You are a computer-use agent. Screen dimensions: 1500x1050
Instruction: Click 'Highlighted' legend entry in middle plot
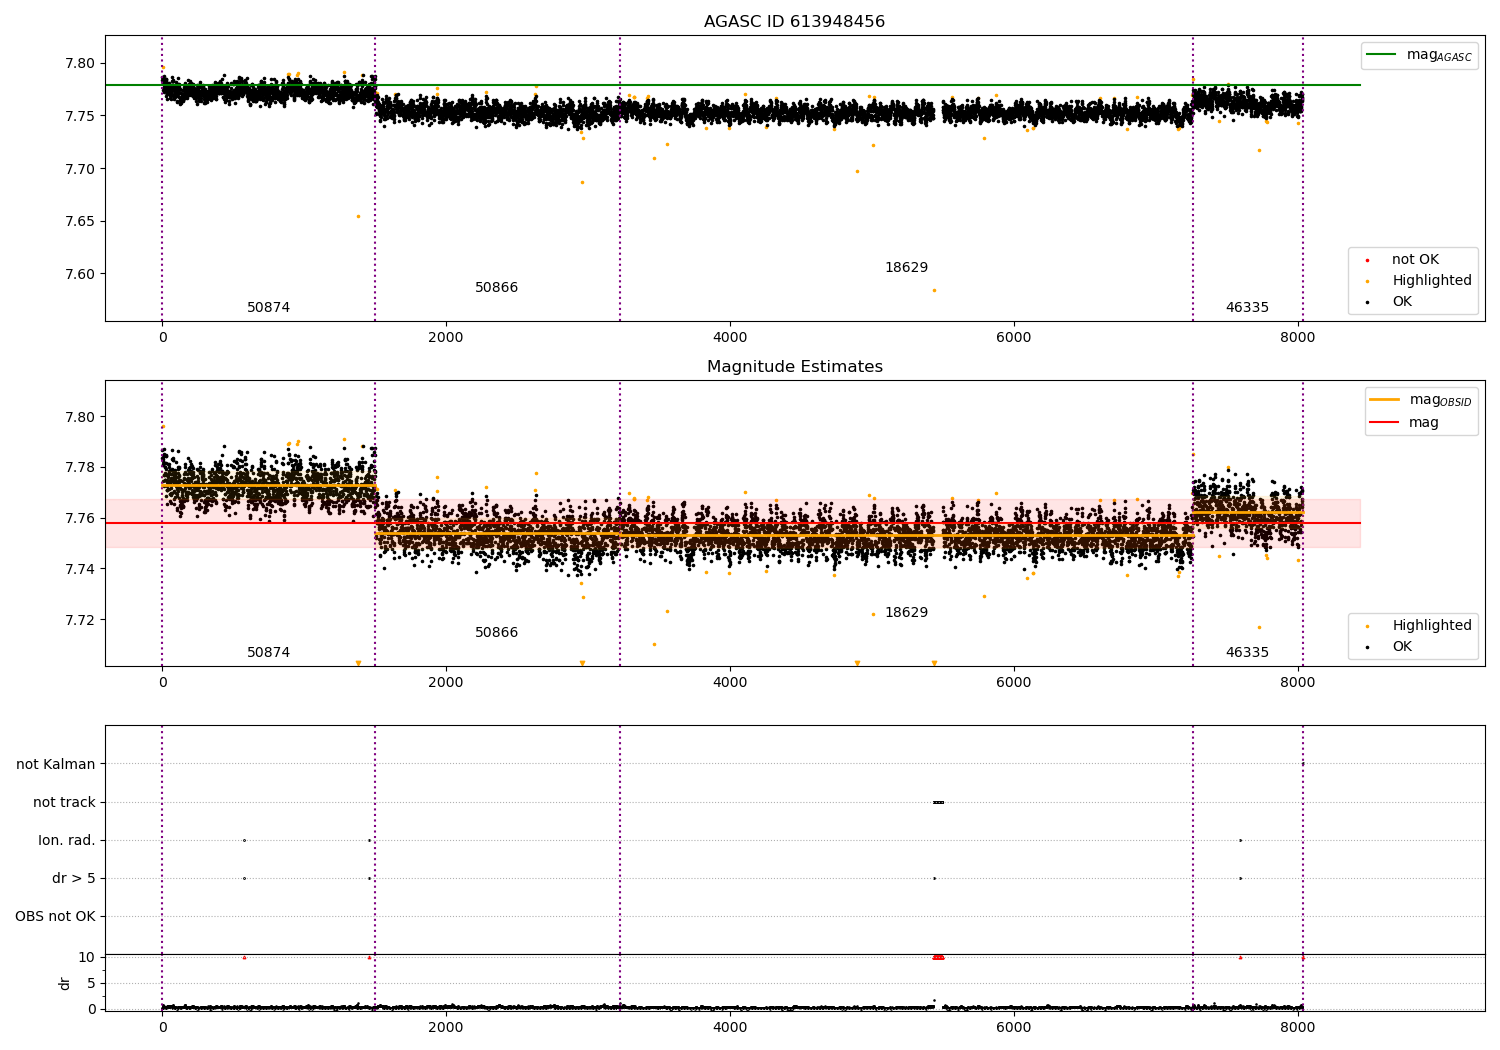tap(1420, 626)
